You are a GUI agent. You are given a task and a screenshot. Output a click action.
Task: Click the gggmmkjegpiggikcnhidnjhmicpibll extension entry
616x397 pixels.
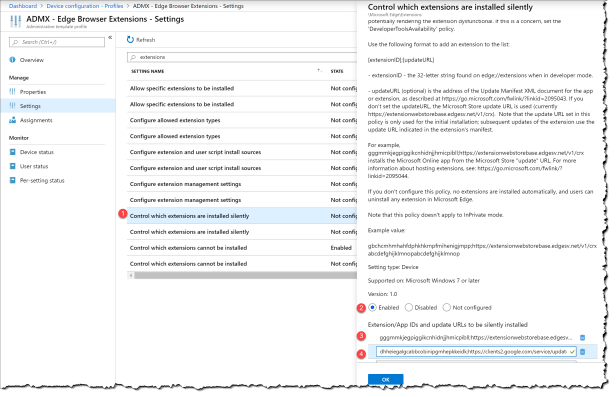click(x=476, y=337)
